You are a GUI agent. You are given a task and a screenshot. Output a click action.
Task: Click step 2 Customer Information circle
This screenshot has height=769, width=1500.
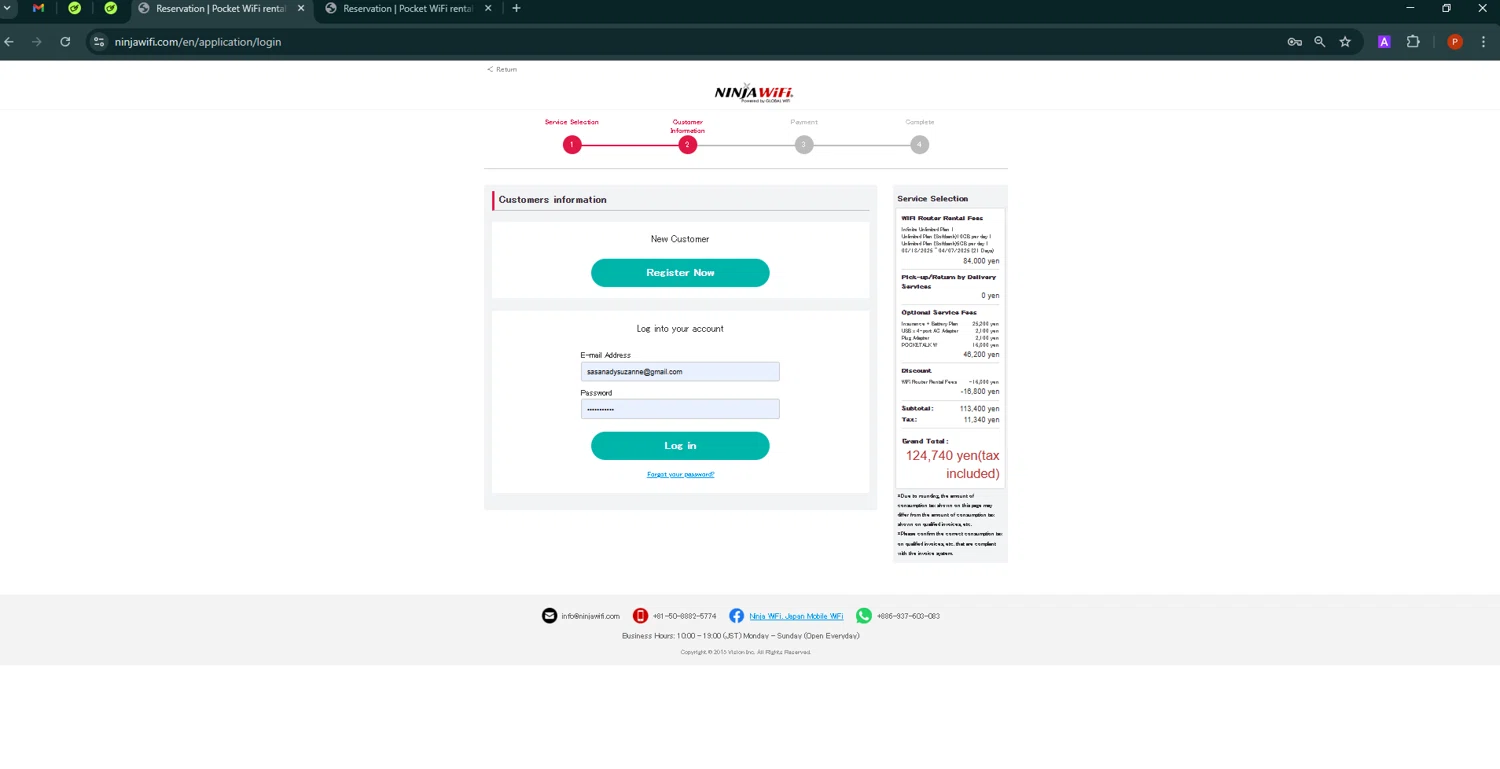tap(687, 145)
